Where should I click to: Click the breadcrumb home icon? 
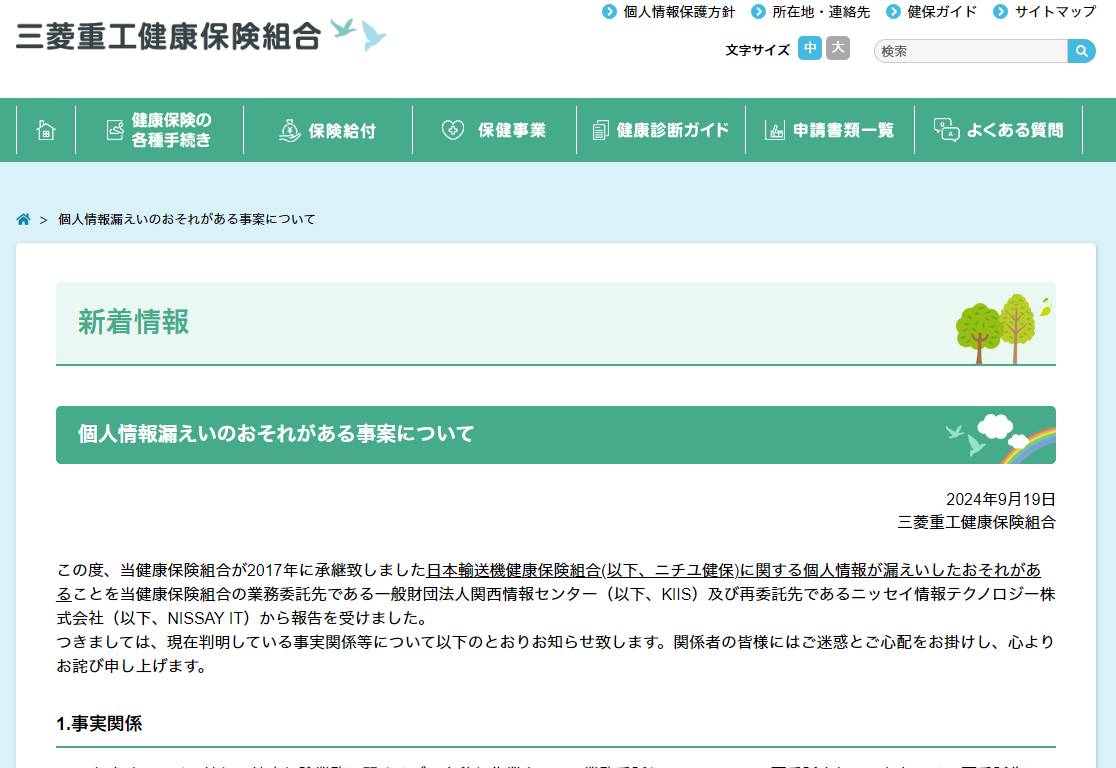(23, 219)
